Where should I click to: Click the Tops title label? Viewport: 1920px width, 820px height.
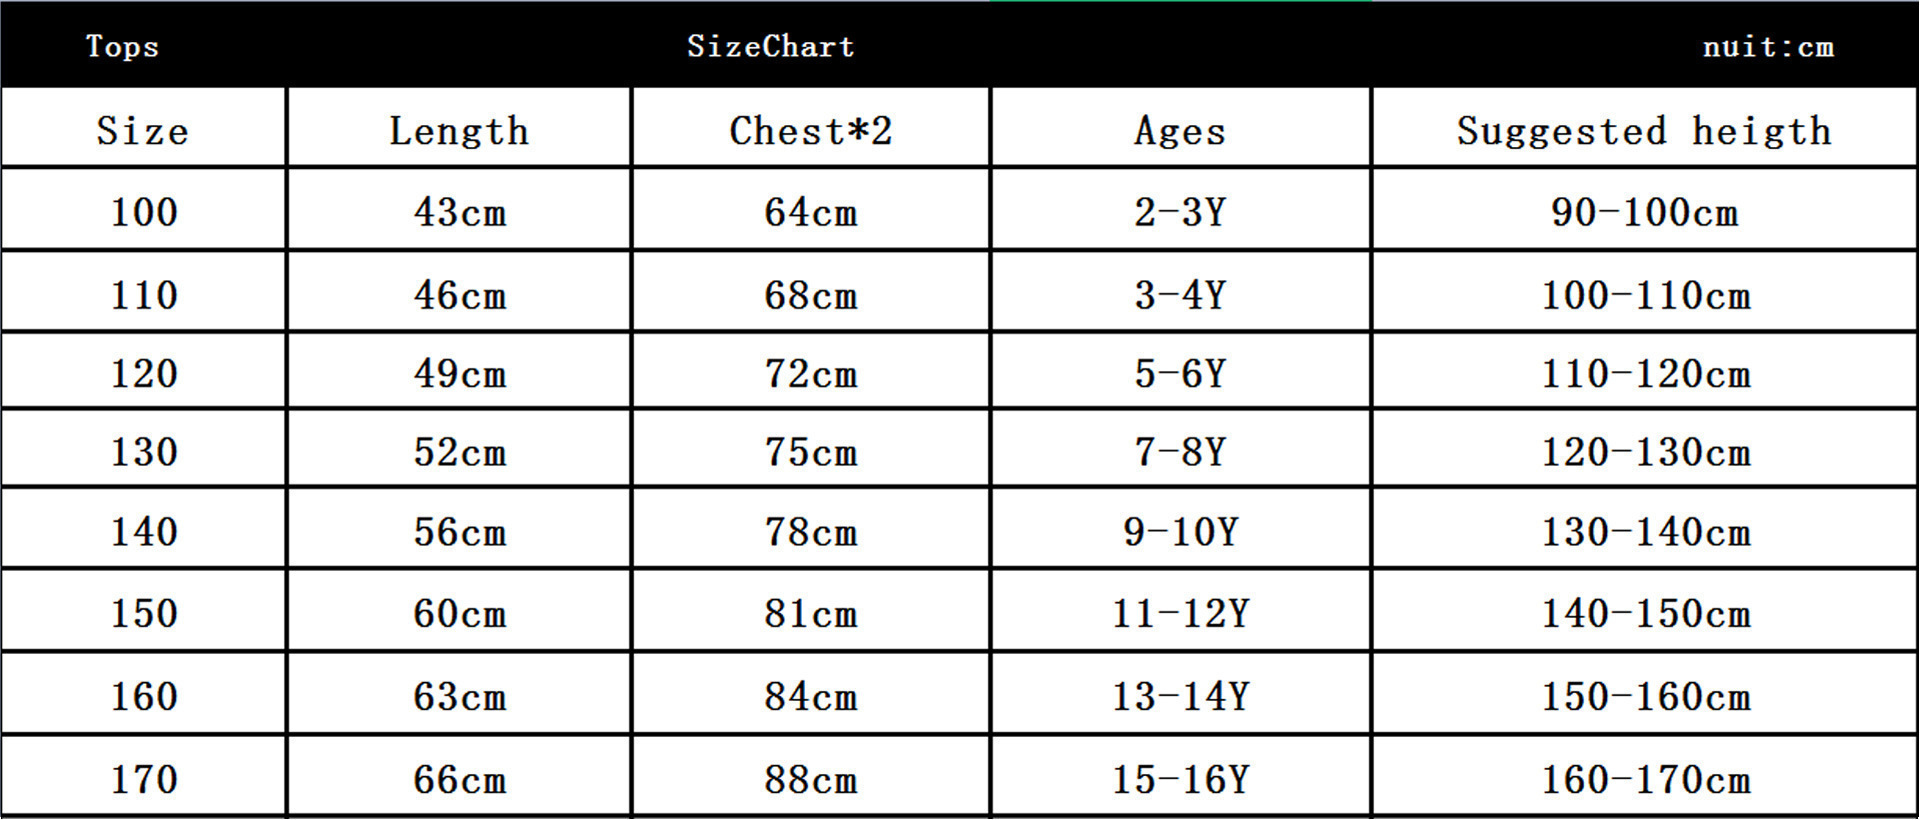point(122,46)
